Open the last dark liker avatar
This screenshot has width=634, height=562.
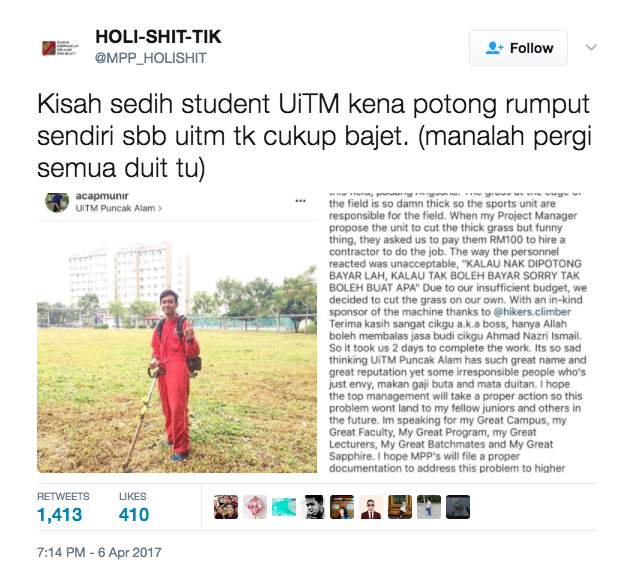point(458,507)
